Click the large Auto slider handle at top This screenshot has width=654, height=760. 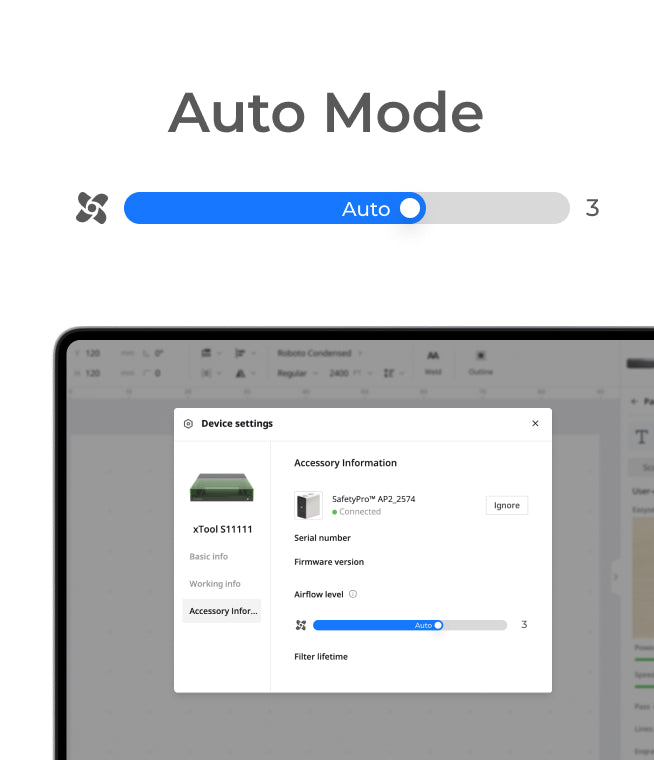[410, 208]
